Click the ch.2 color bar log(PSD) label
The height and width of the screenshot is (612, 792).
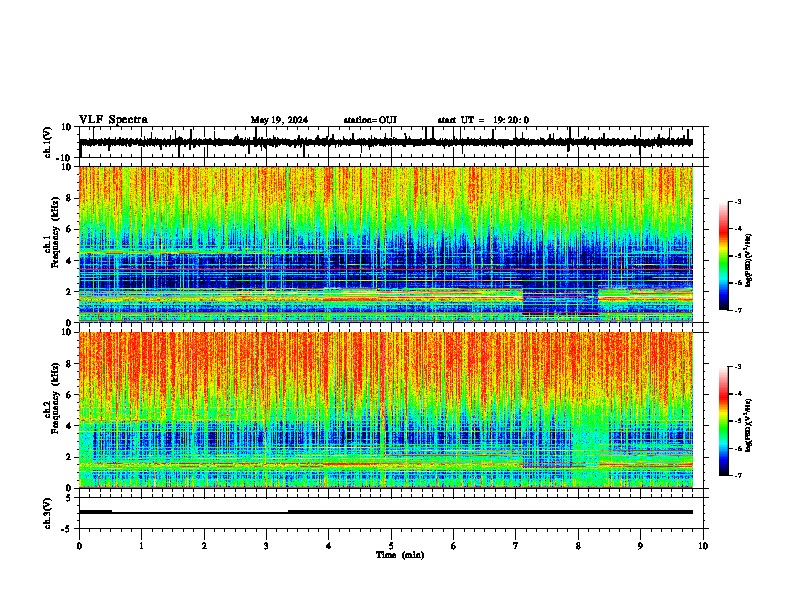point(749,425)
